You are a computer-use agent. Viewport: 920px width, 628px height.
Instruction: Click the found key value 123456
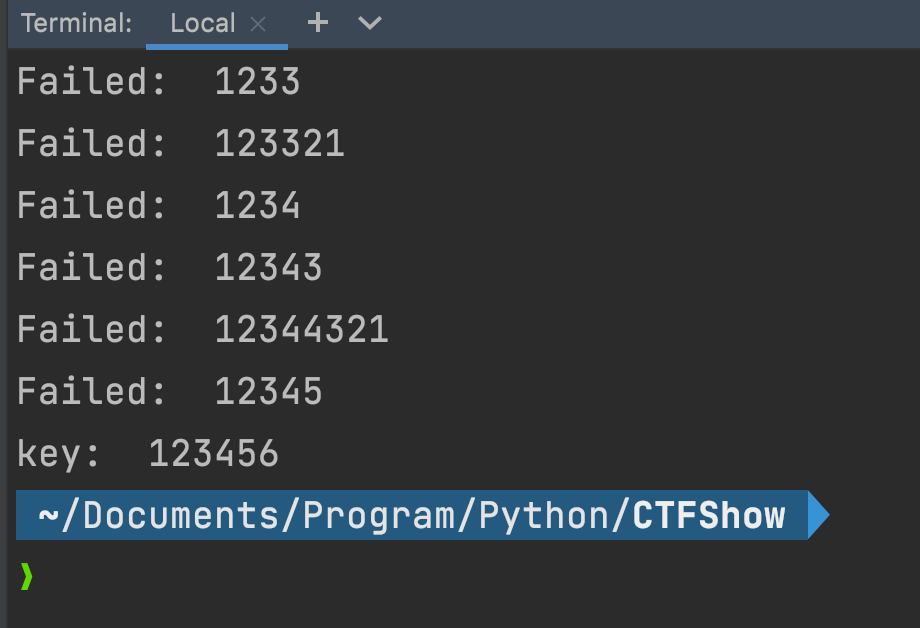[213, 454]
